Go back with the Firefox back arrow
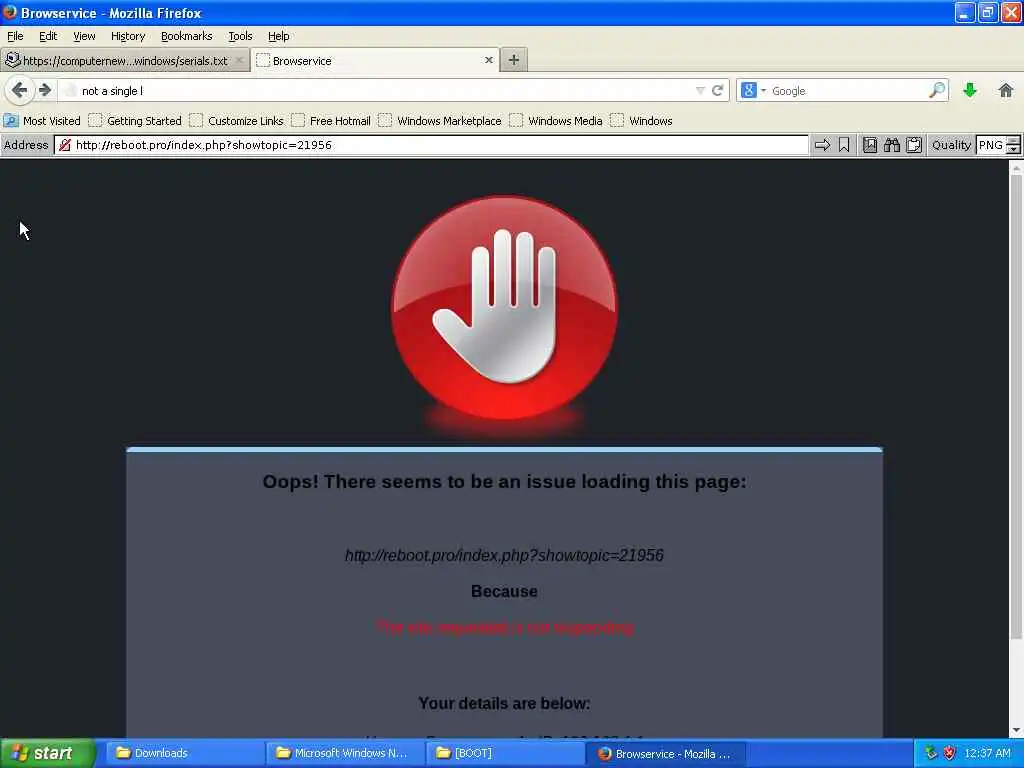Screen dimensions: 1024x768 pos(19,90)
